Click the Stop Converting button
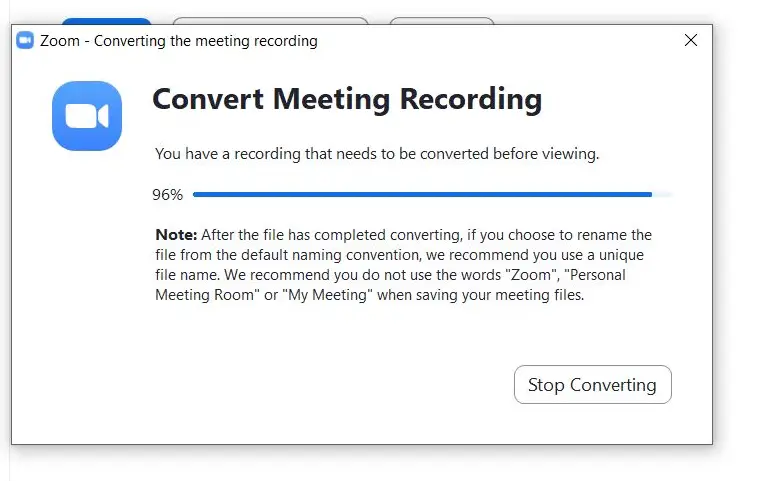 click(x=593, y=385)
